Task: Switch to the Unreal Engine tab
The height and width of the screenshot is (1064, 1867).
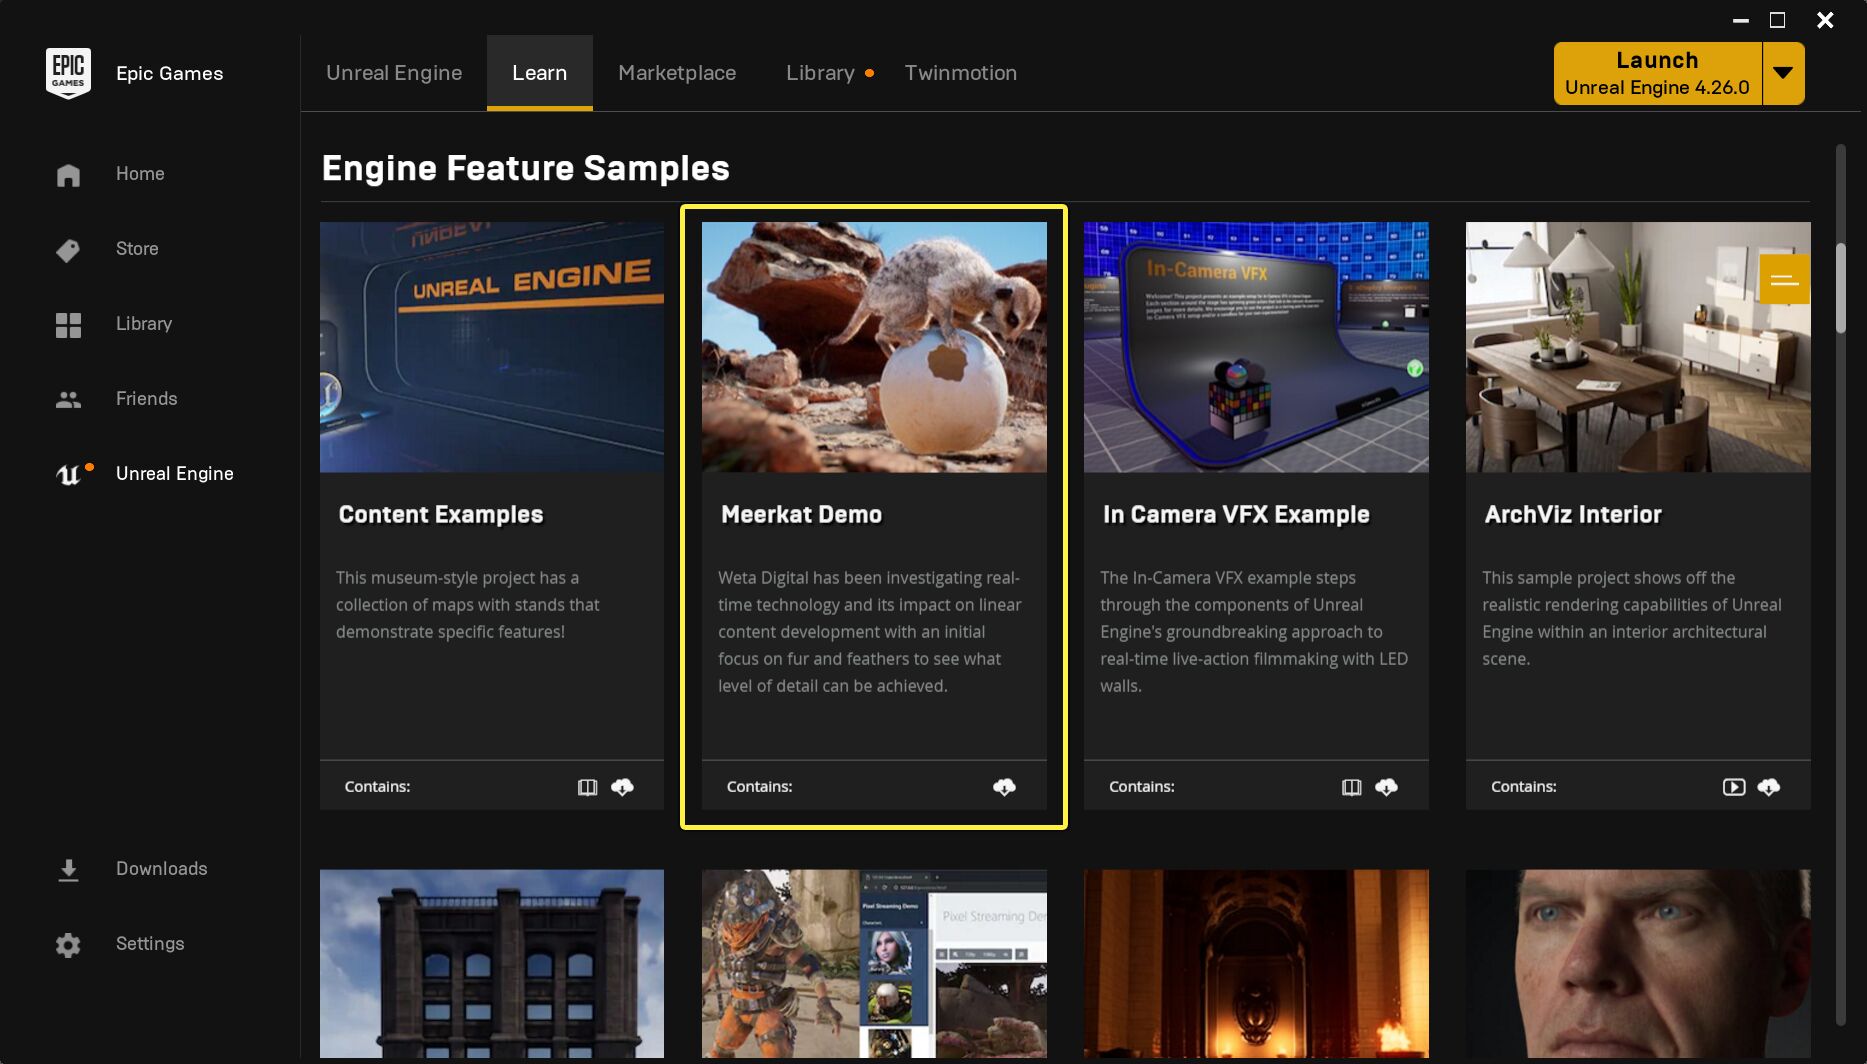Action: pos(393,72)
